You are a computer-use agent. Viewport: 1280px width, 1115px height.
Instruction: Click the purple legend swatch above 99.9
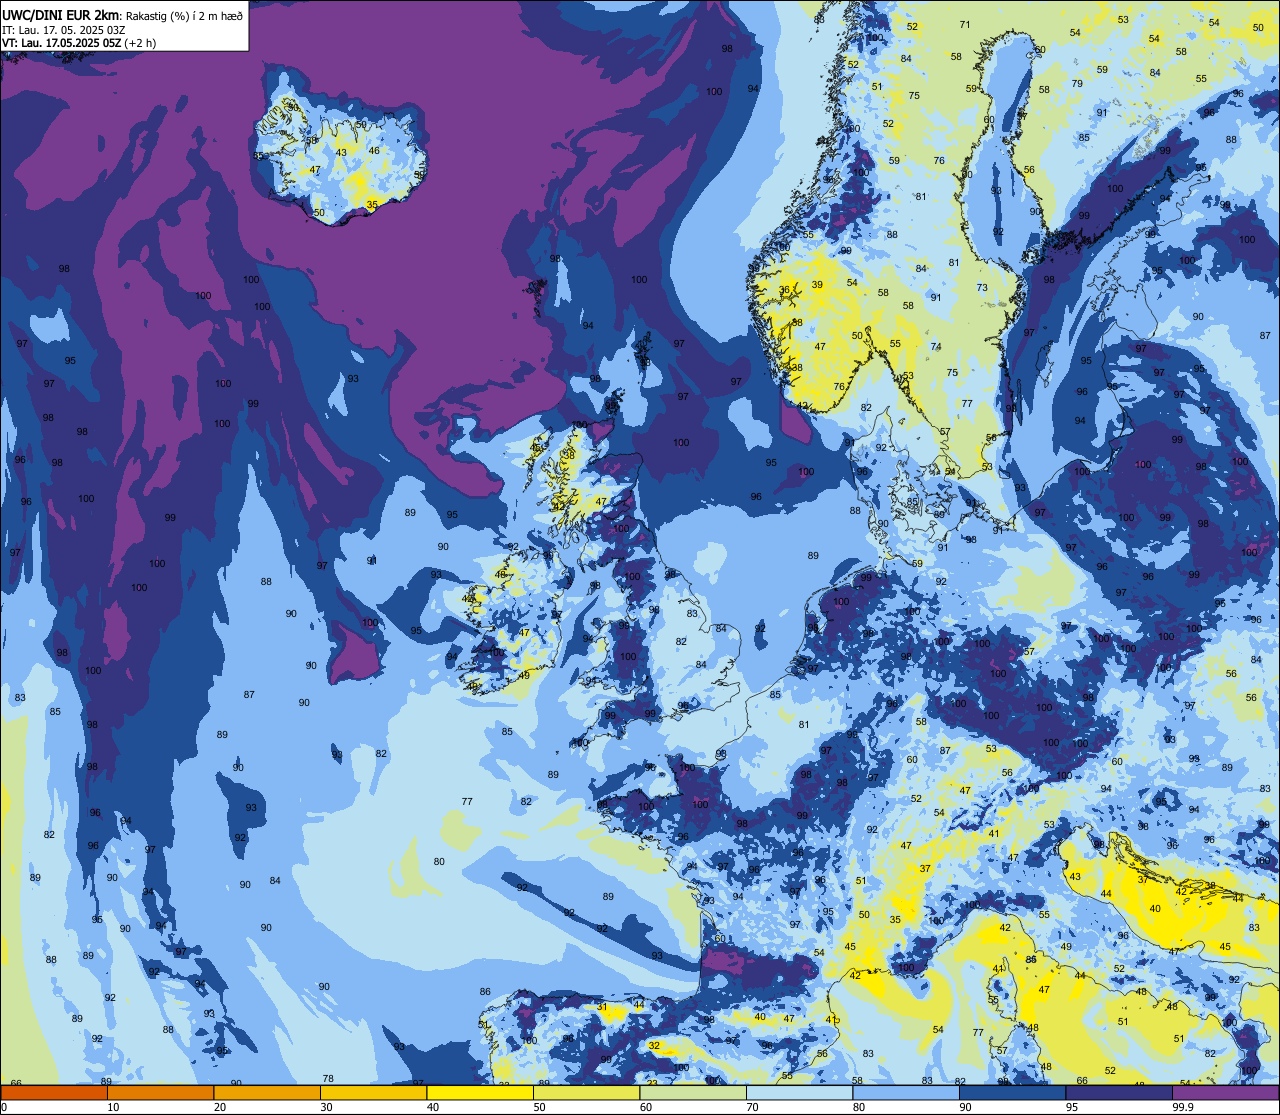coord(1225,1093)
